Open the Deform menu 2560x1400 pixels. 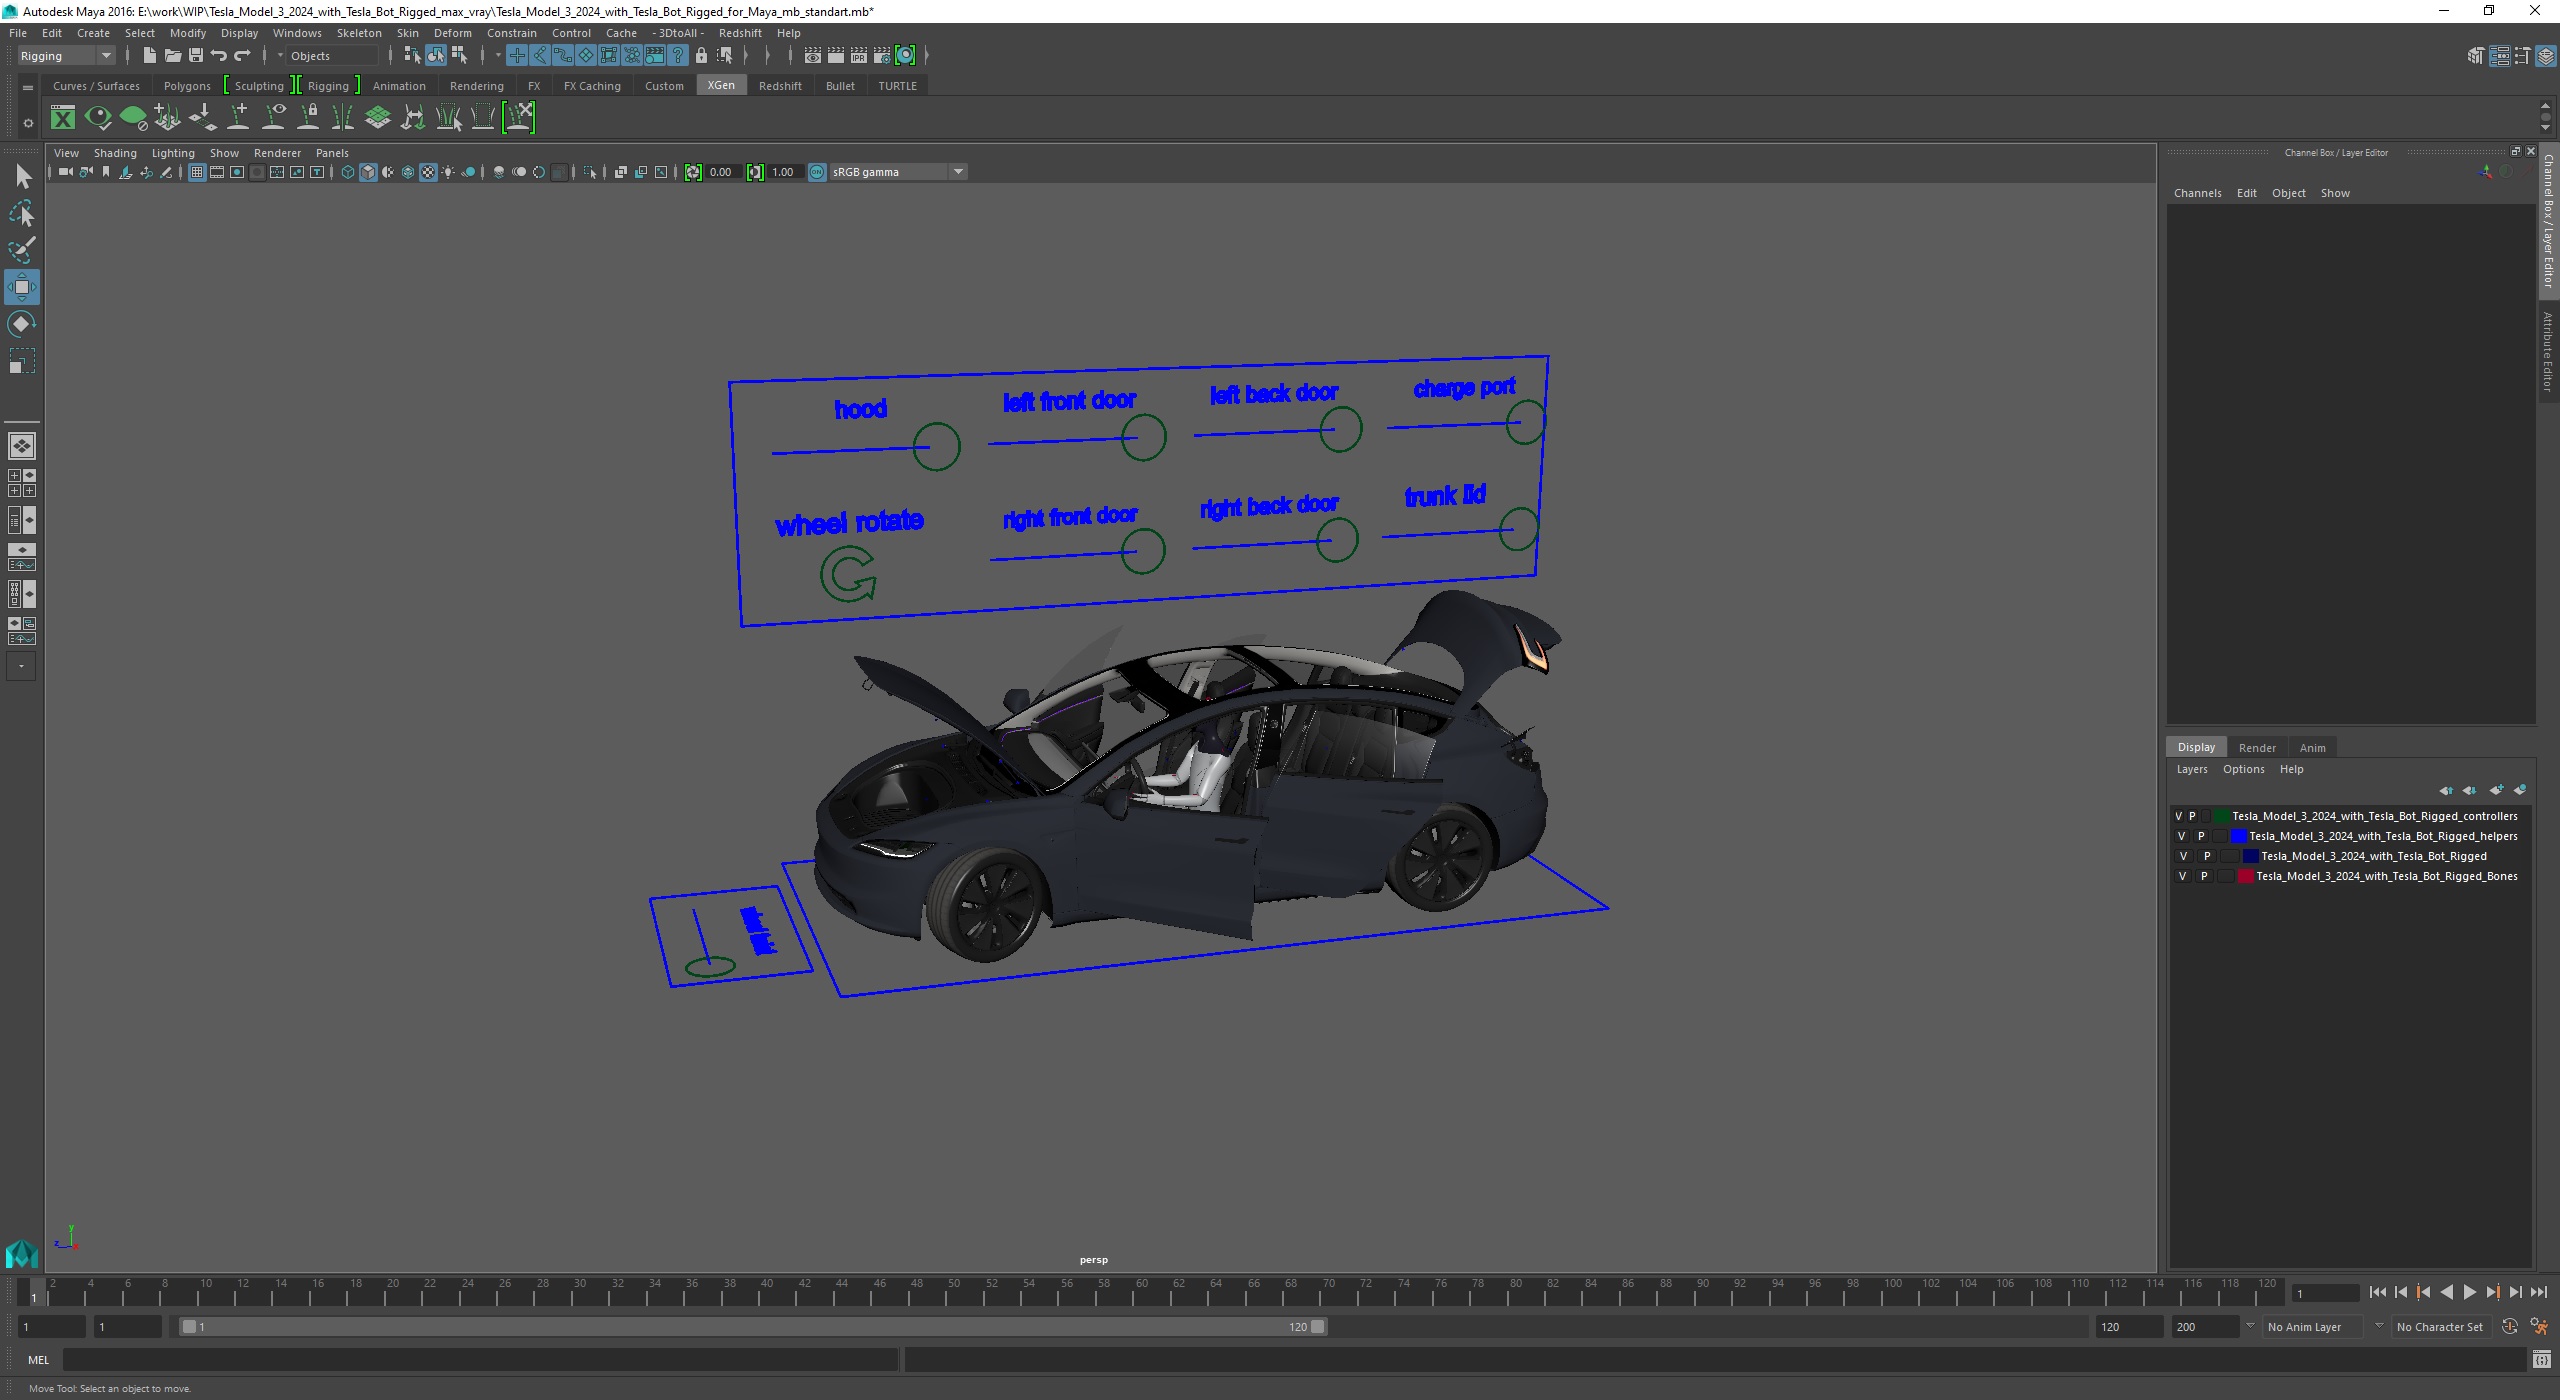pos(452,33)
